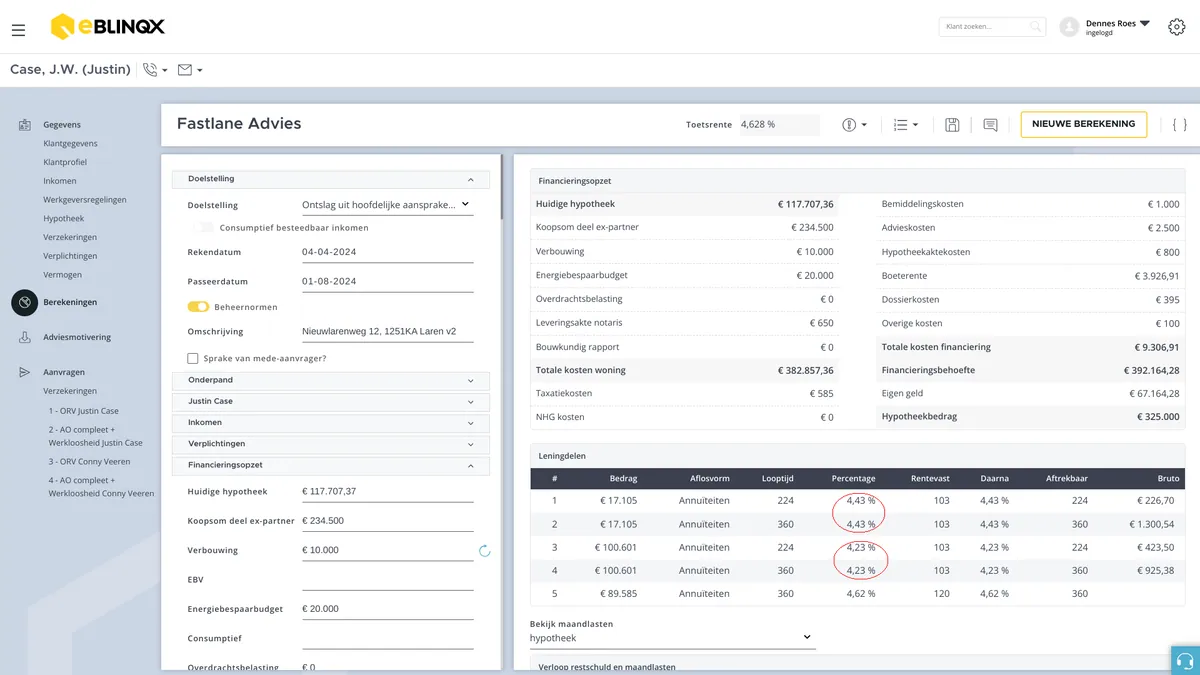
Task: Click the Dennes Roes user avatar
Action: pyautogui.click(x=1069, y=27)
